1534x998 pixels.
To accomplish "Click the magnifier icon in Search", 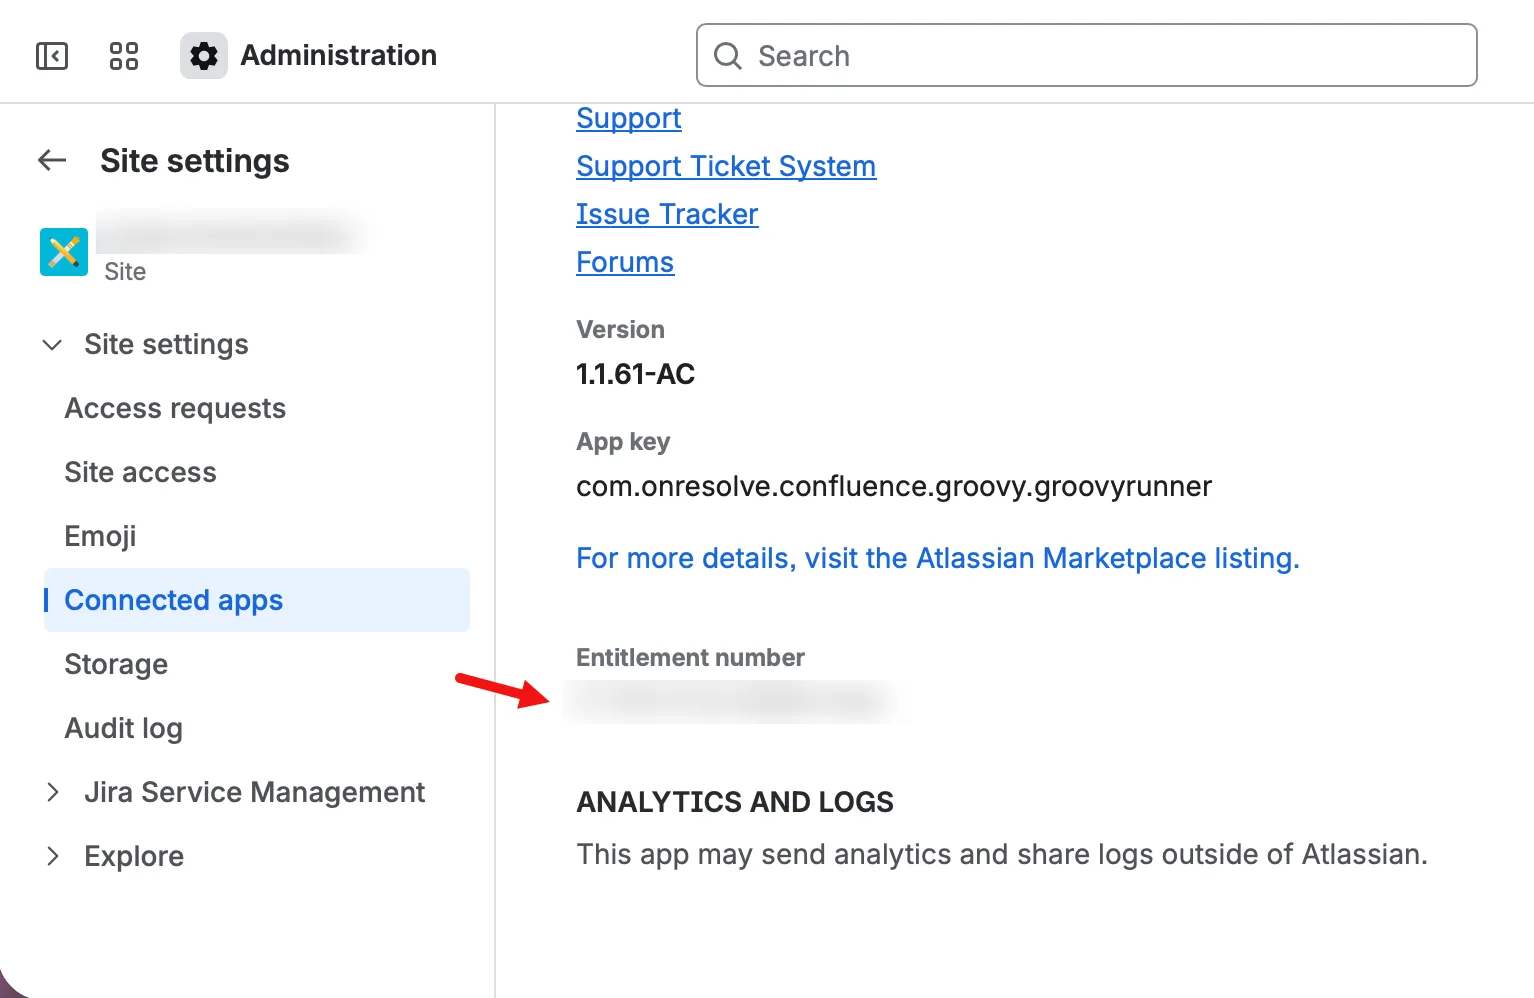I will click(728, 56).
